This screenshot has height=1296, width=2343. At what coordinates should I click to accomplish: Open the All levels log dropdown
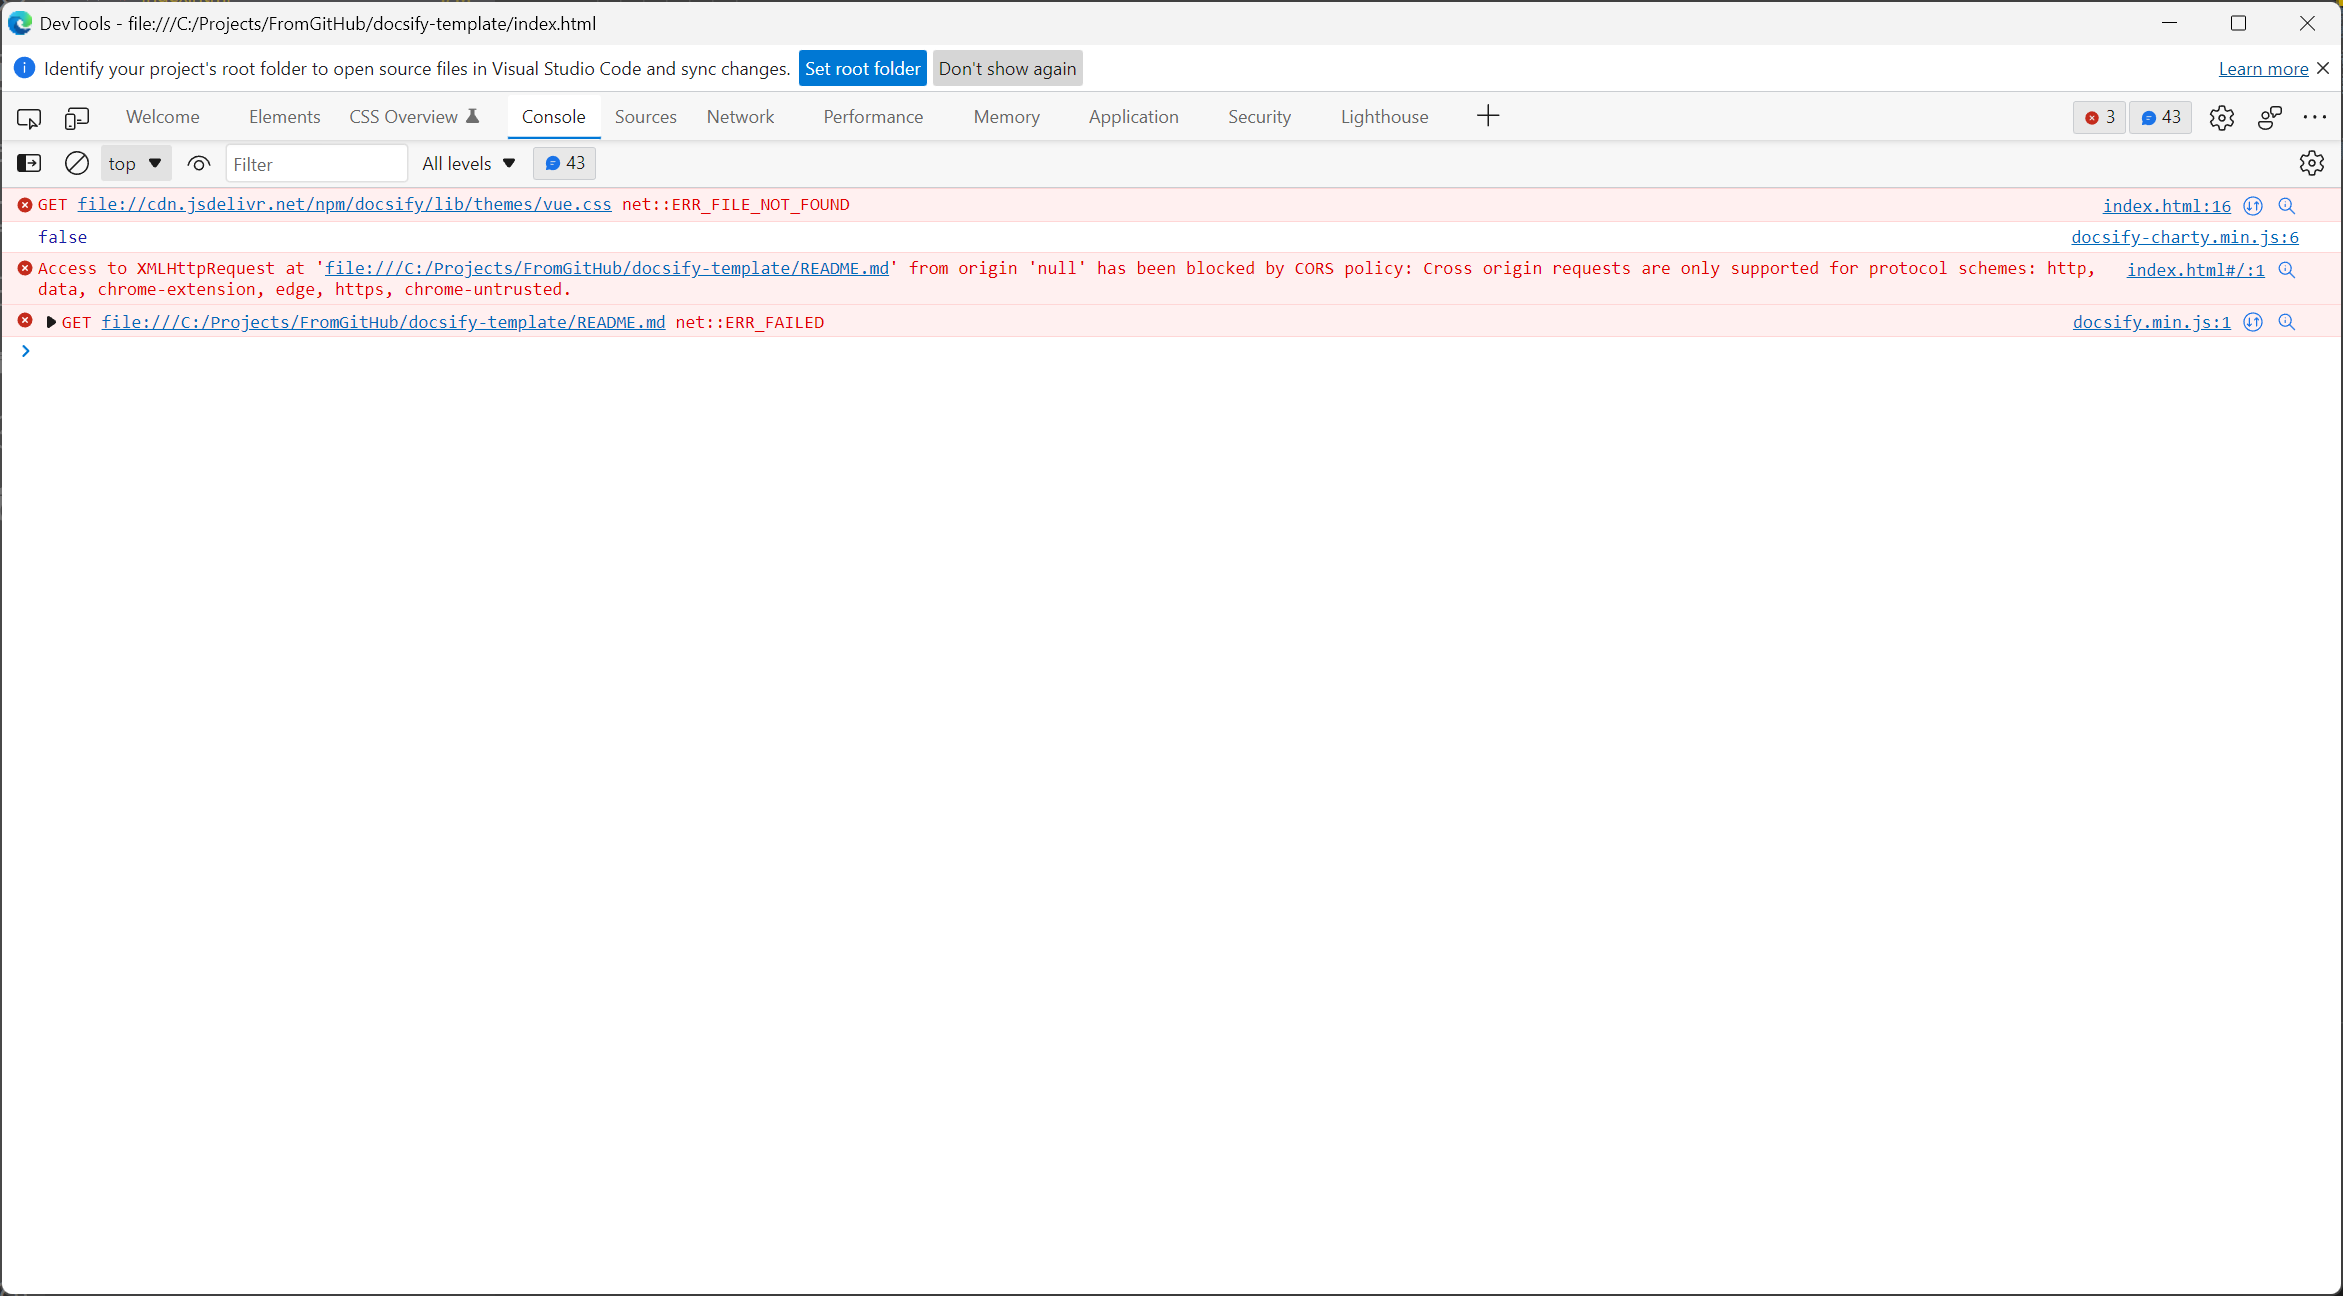click(x=468, y=163)
